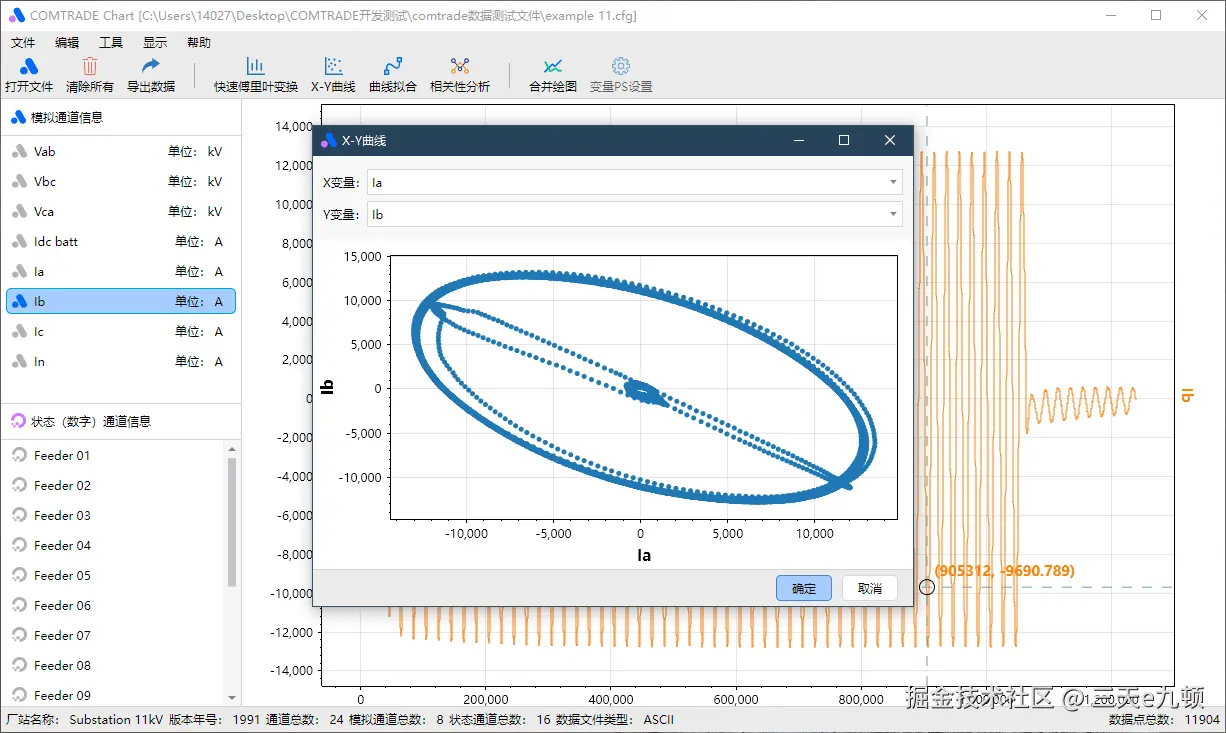Image resolution: width=1226 pixels, height=733 pixels.
Task: Select the Feeder 09 row
Action: pos(113,695)
